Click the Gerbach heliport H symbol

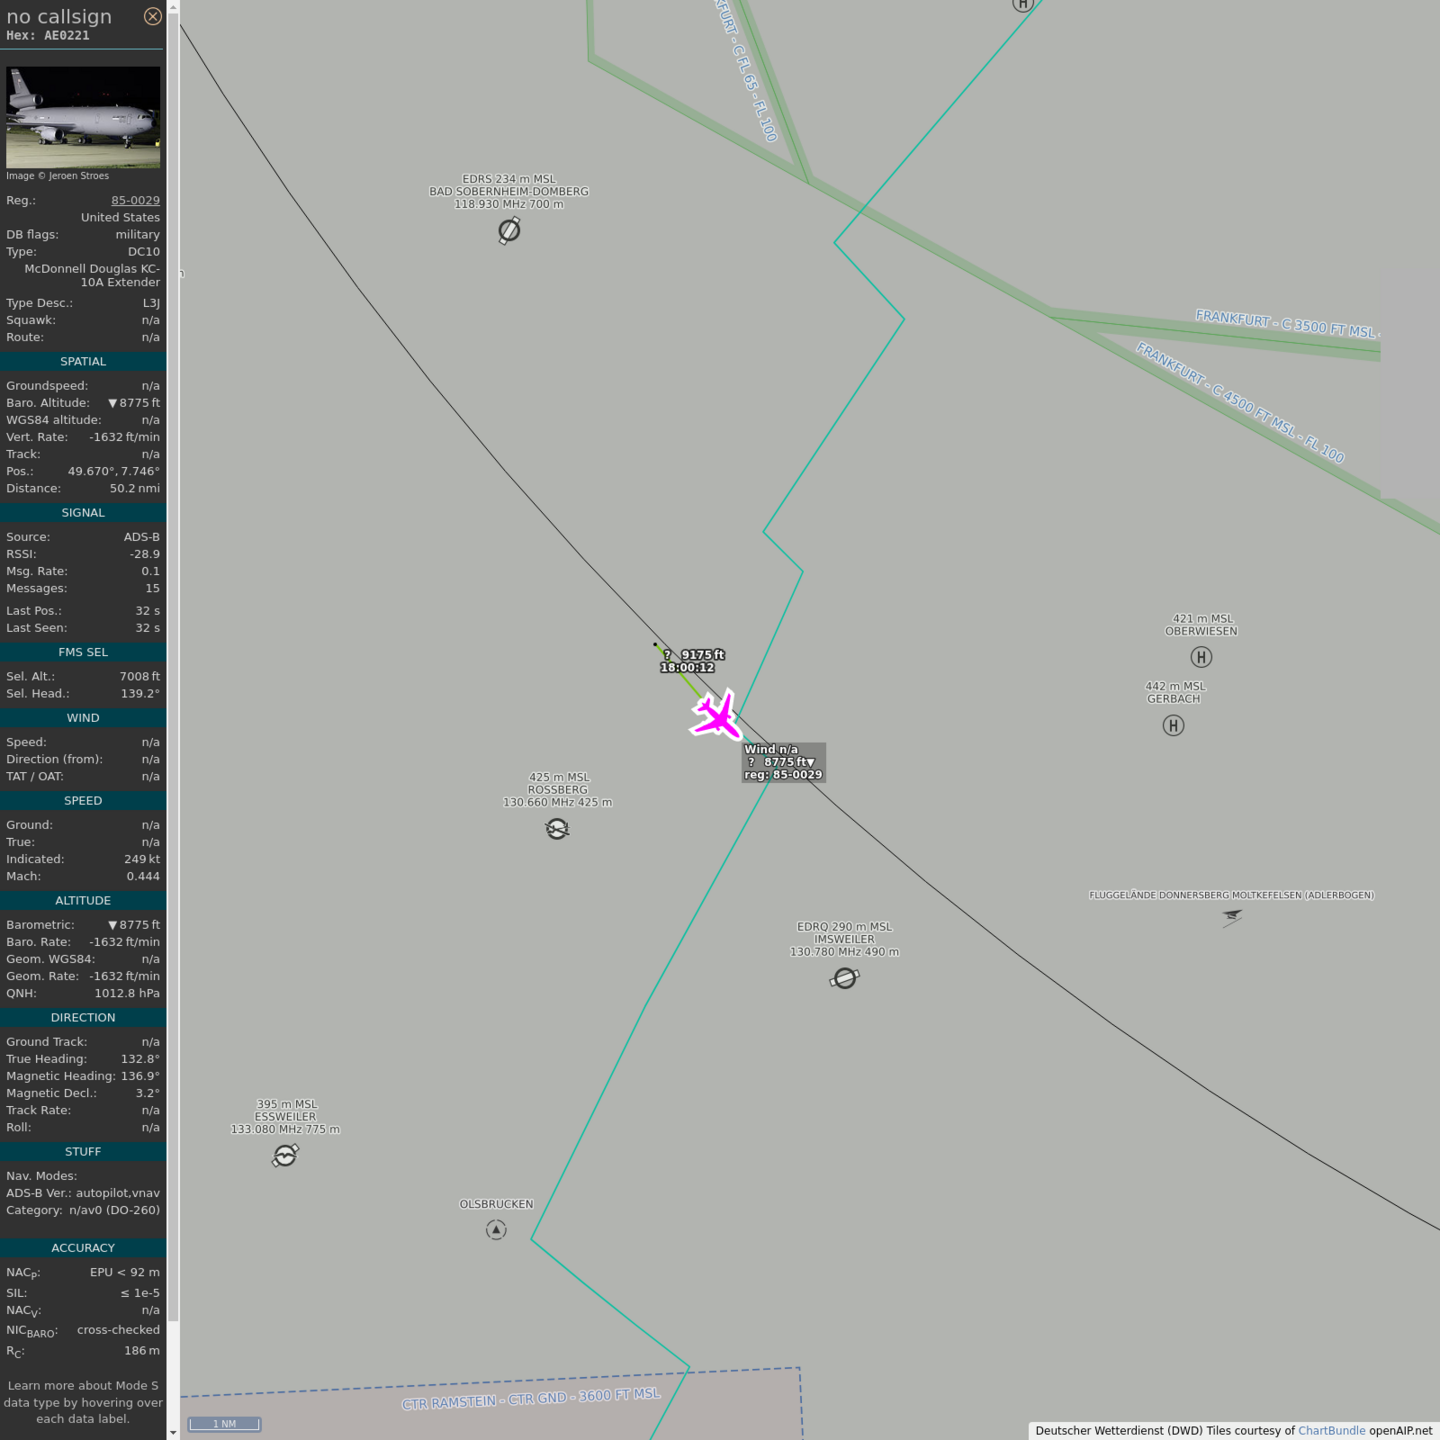1173,726
